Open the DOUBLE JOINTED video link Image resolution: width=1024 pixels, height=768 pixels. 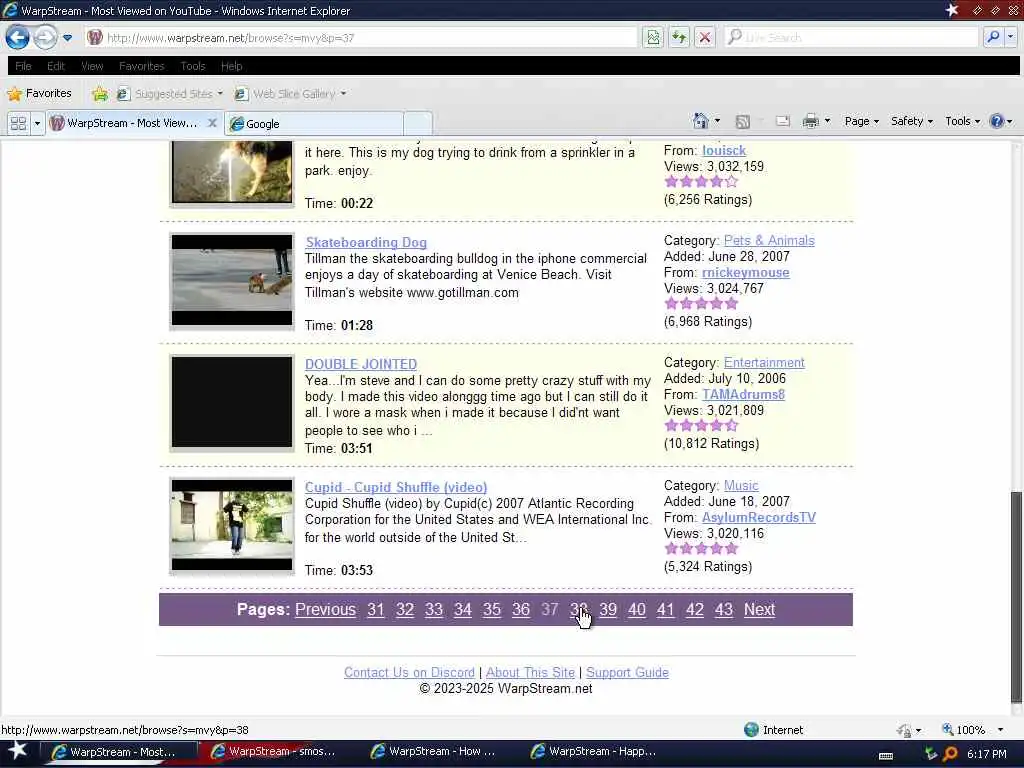tap(360, 364)
